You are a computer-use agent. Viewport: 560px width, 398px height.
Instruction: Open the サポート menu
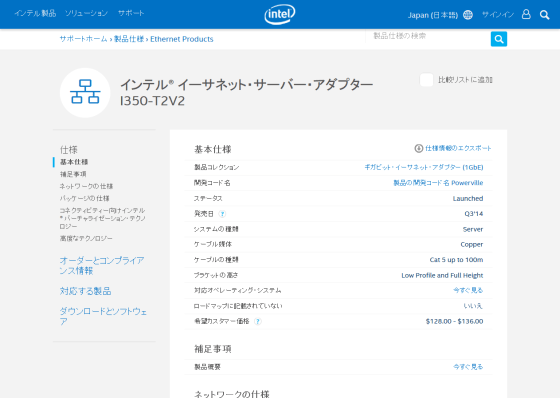coord(131,13)
